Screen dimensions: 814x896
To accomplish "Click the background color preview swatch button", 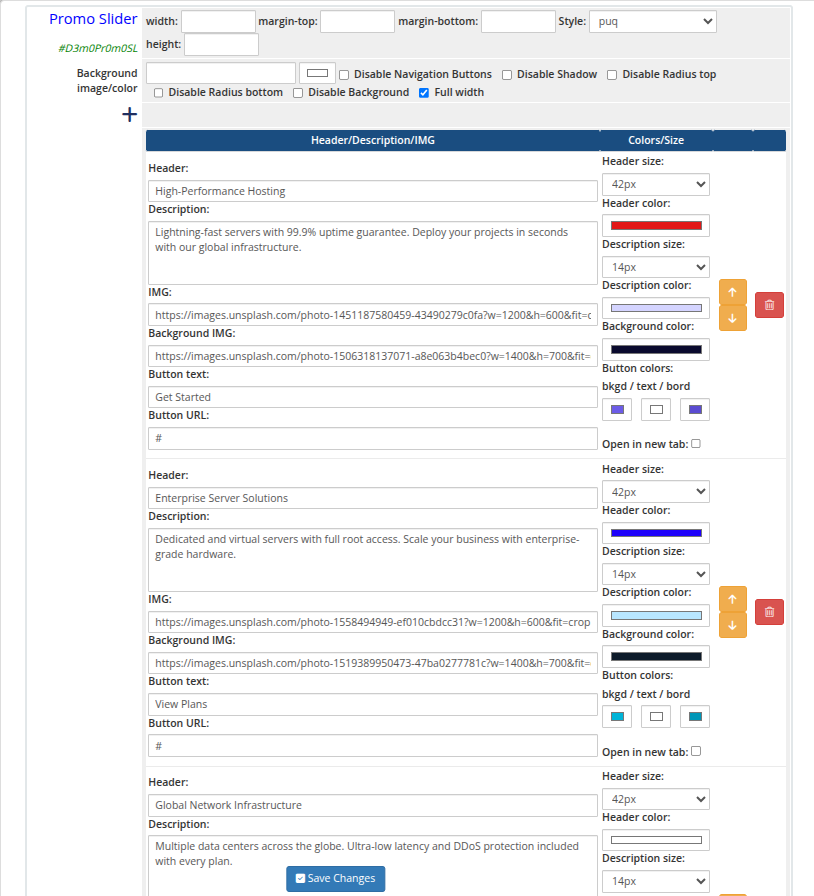I will point(317,73).
